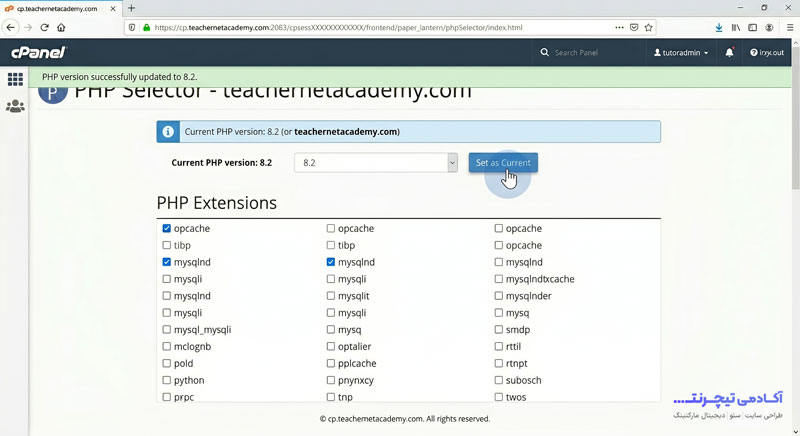This screenshot has height=436, width=800.
Task: Click the tracking protection shield icon
Action: [132, 28]
